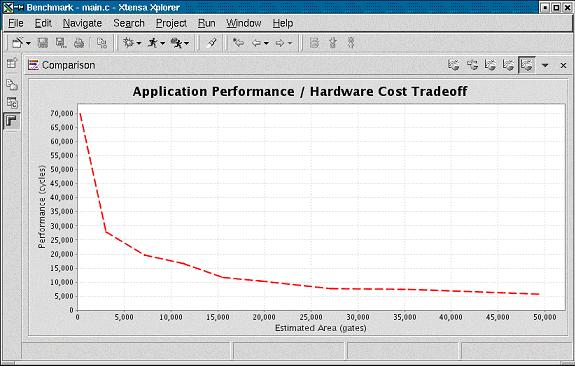The image size is (575, 366).
Task: Expand the New wizard dropdown arrow
Action: [x=28, y=44]
